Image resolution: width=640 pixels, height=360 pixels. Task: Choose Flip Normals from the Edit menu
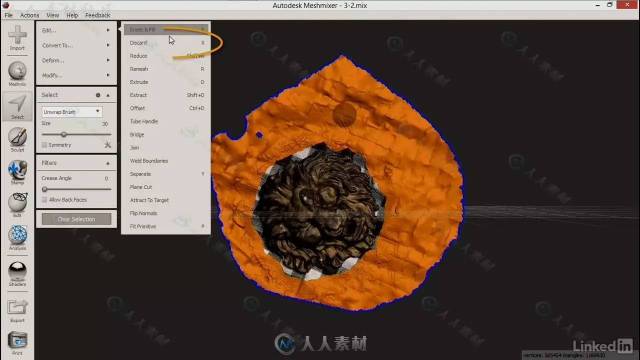tap(166, 213)
